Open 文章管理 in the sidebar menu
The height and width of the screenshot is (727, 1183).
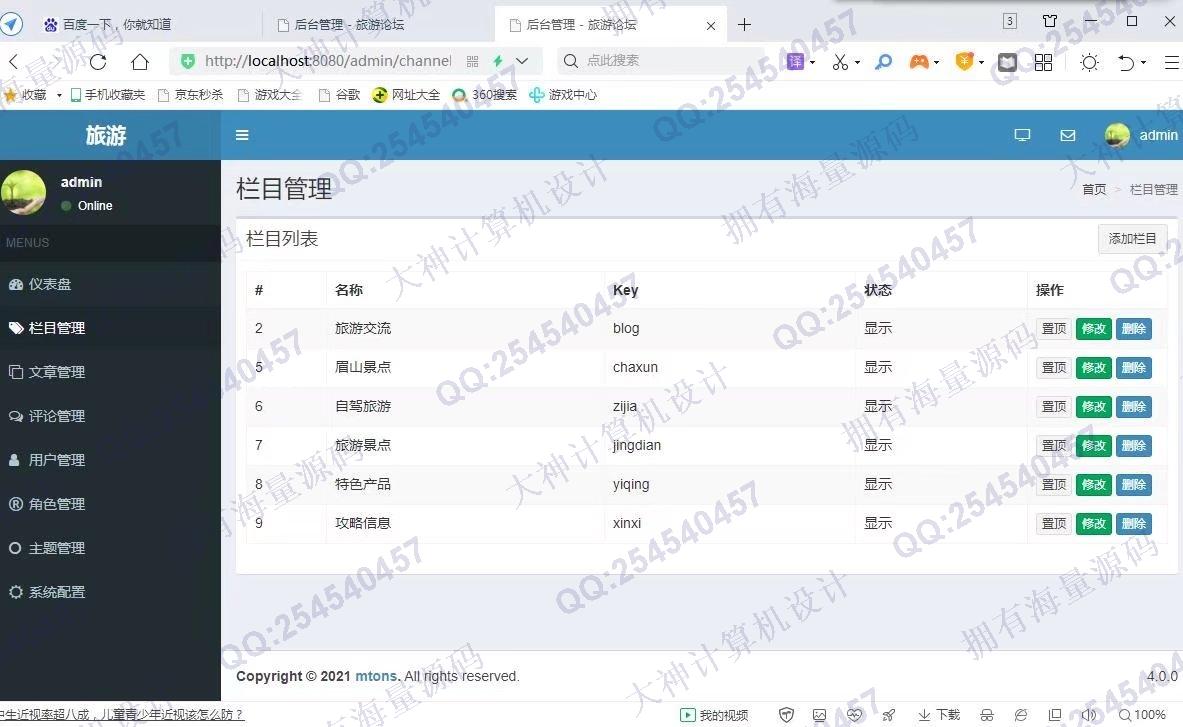[56, 372]
